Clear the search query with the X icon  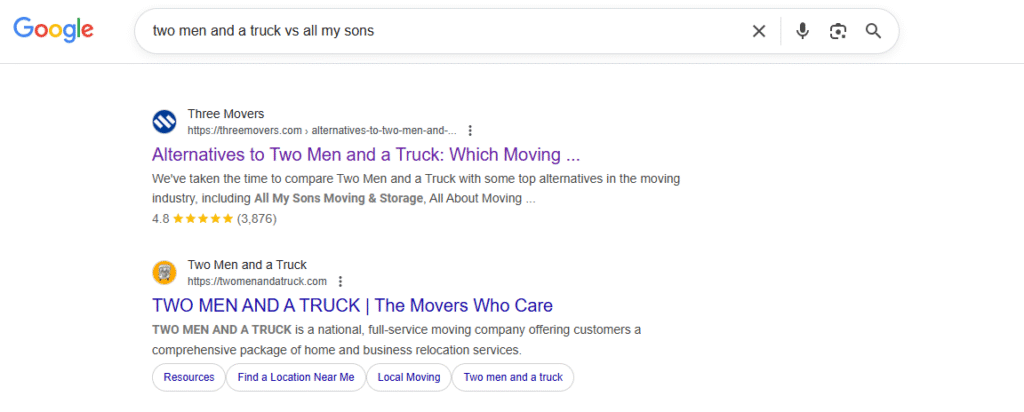(x=759, y=31)
